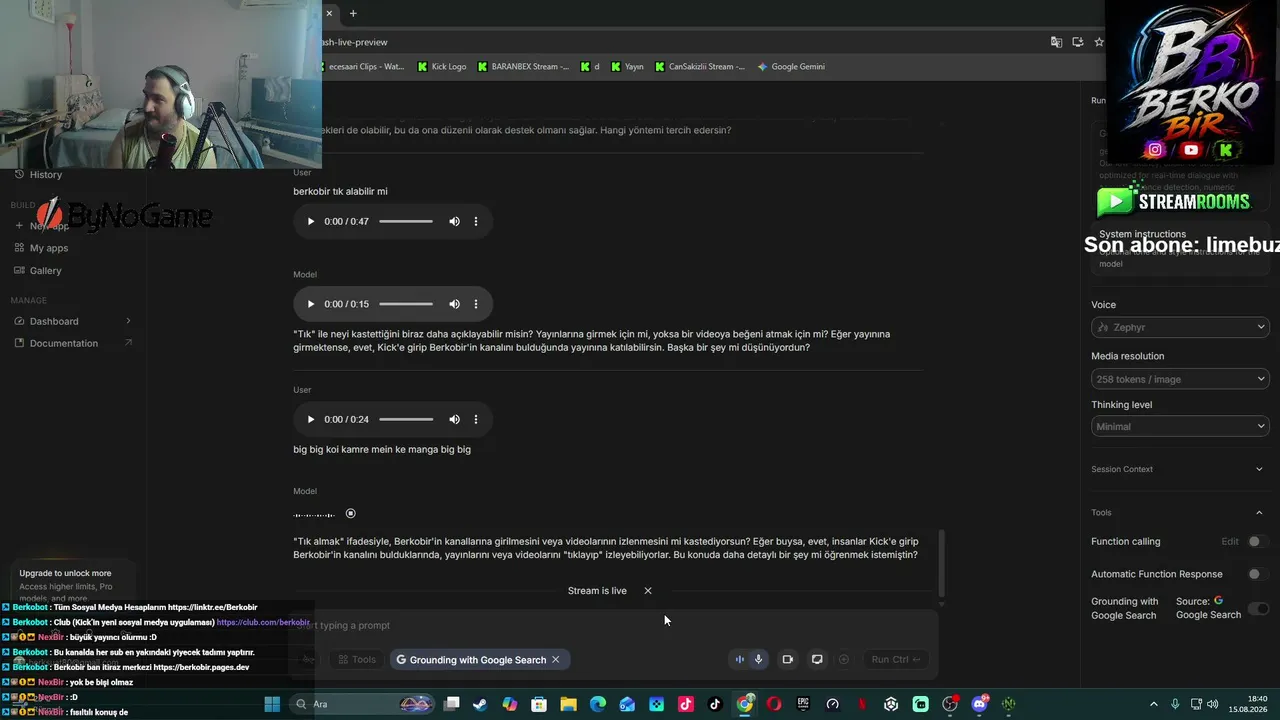
Task: Open Gallery in the sidebar
Action: click(46, 271)
